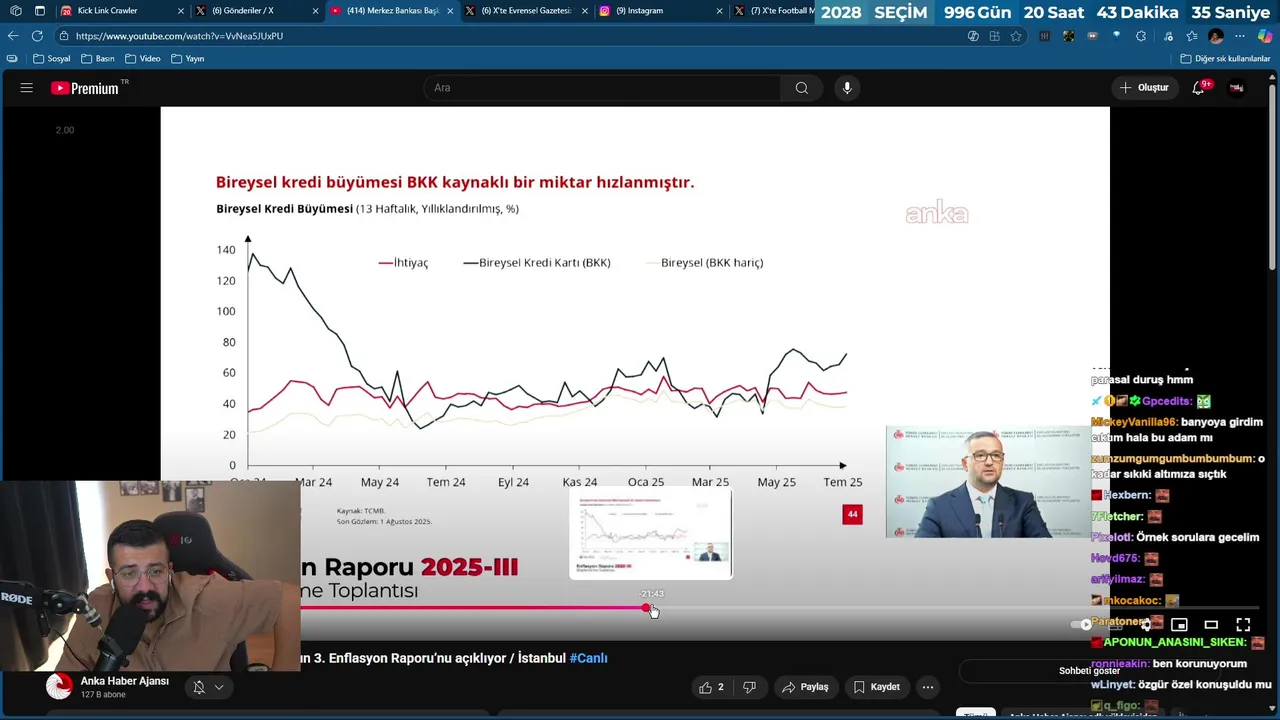Image resolution: width=1280 pixels, height=720 pixels.
Task: Go to YouTube Premium home logo
Action: [85, 88]
